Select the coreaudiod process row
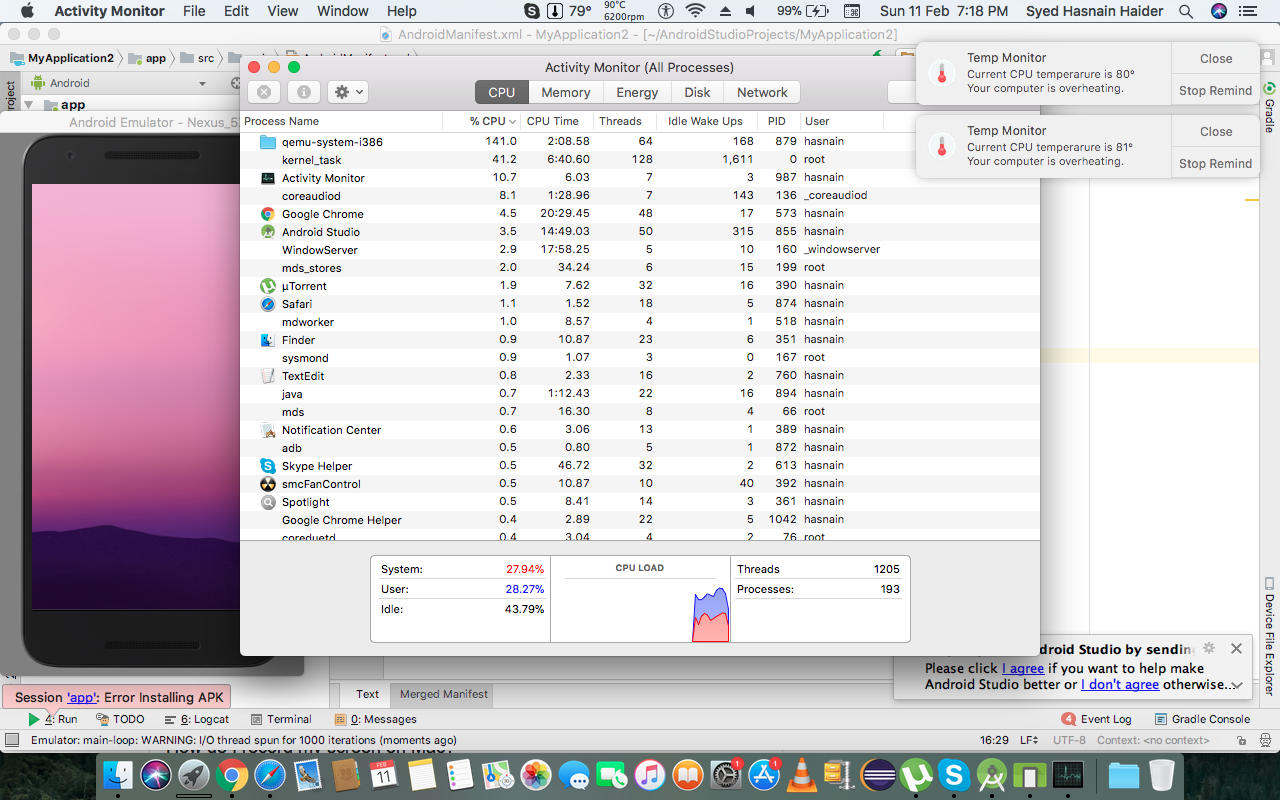1280x800 pixels. pyautogui.click(x=640, y=196)
